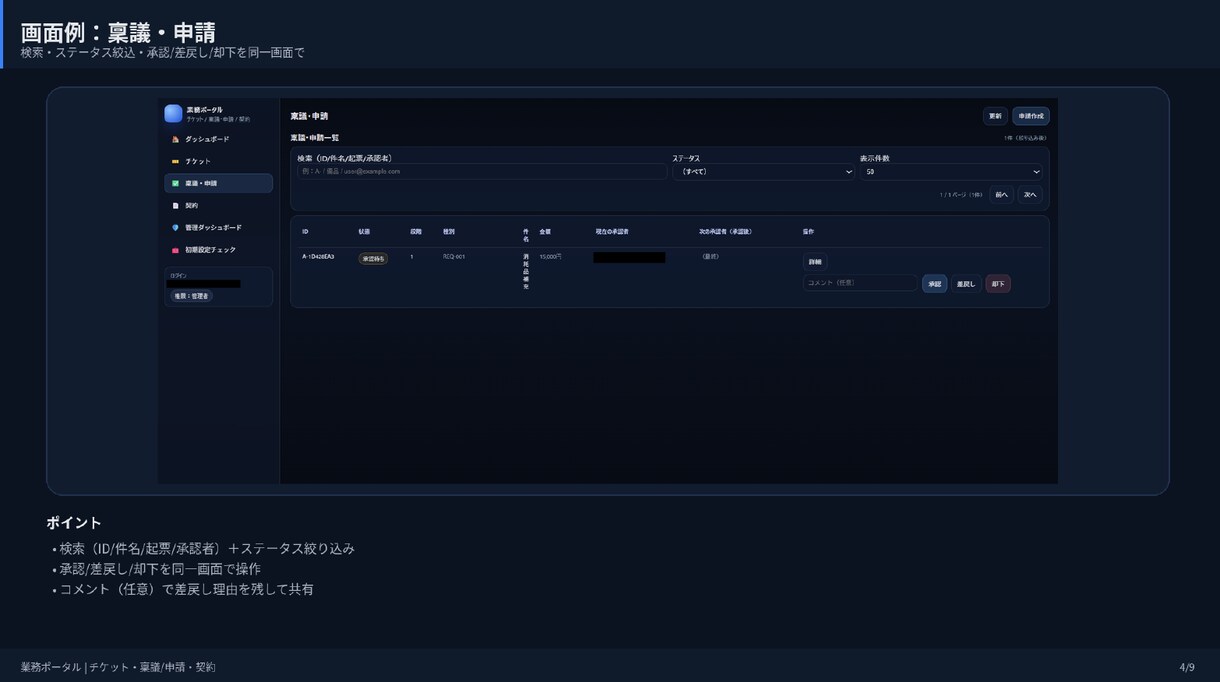Go to previous page with 前へ
Viewport: 1220px width, 682px height.
[x=1001, y=195]
